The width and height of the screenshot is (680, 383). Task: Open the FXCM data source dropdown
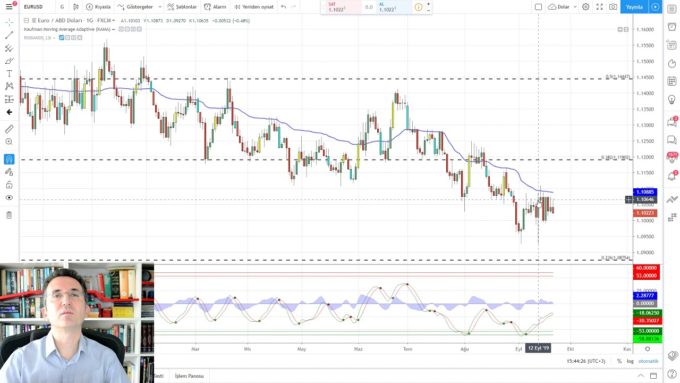point(105,20)
